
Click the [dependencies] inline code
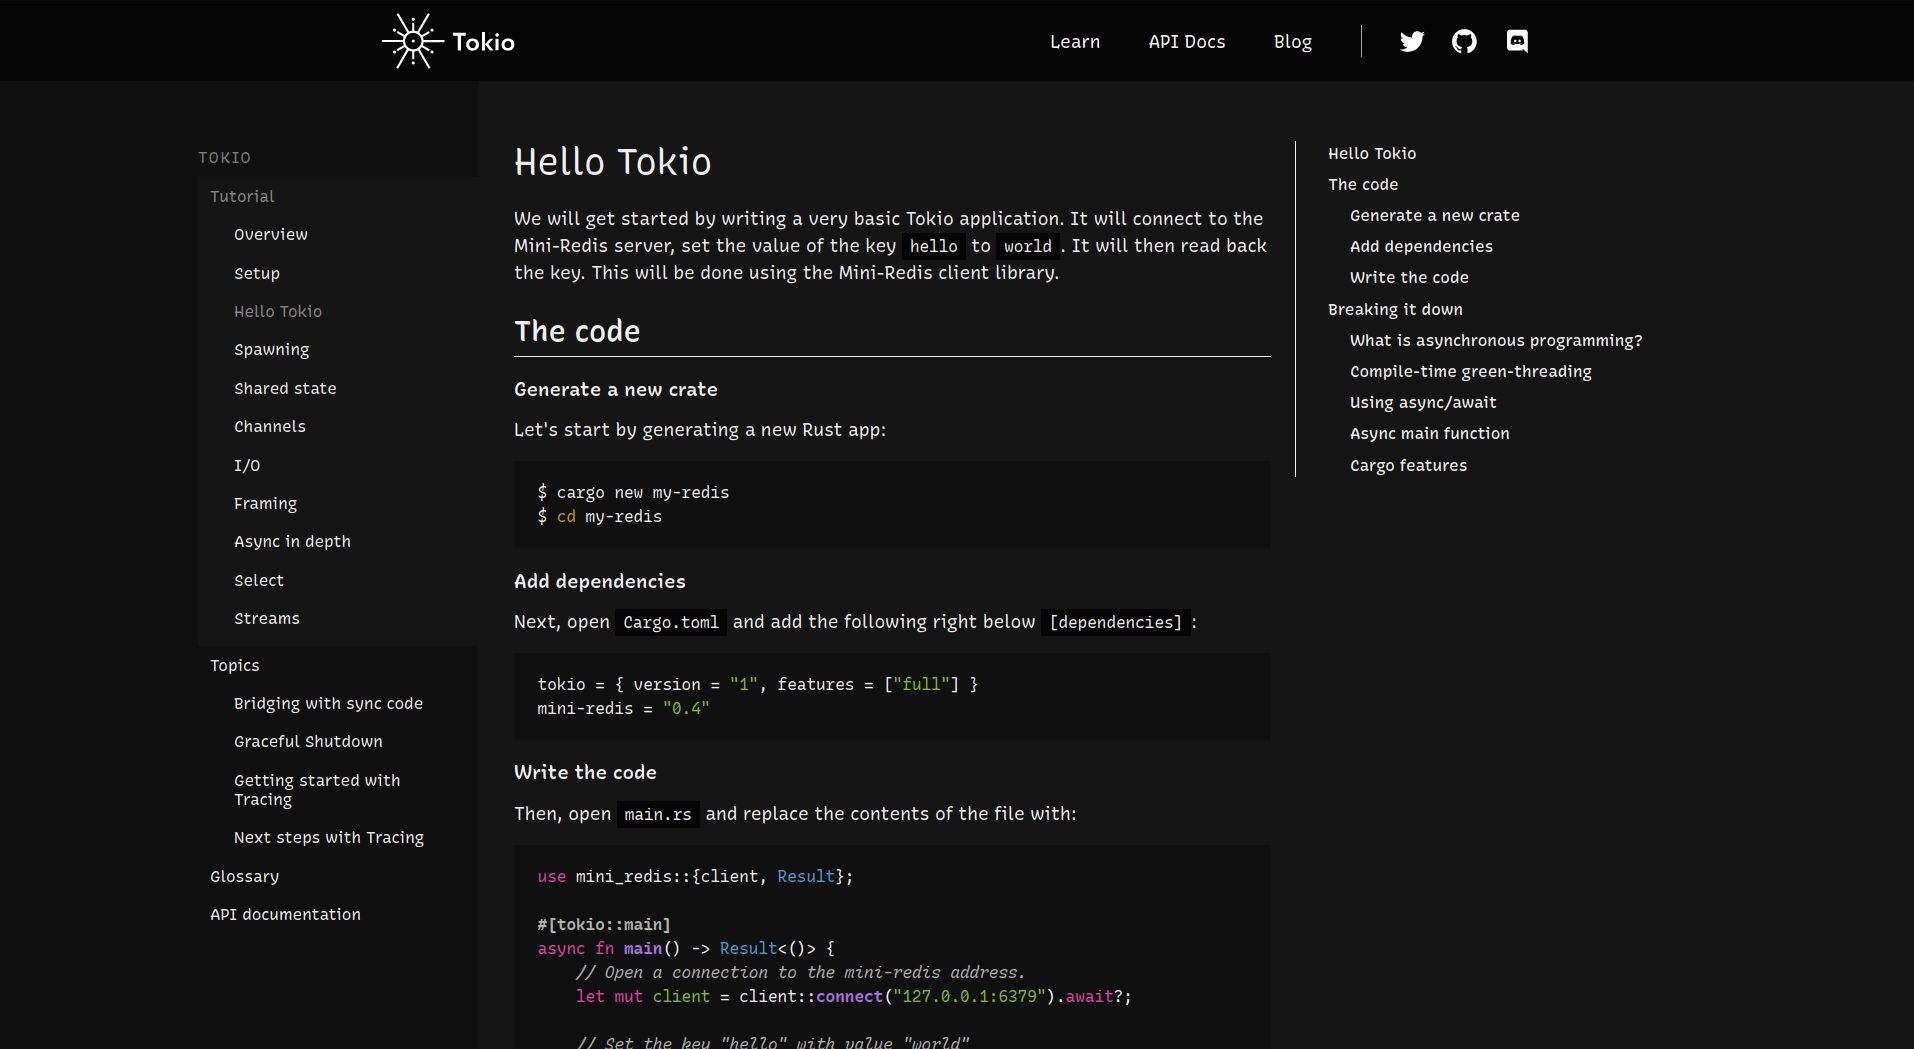(1115, 622)
